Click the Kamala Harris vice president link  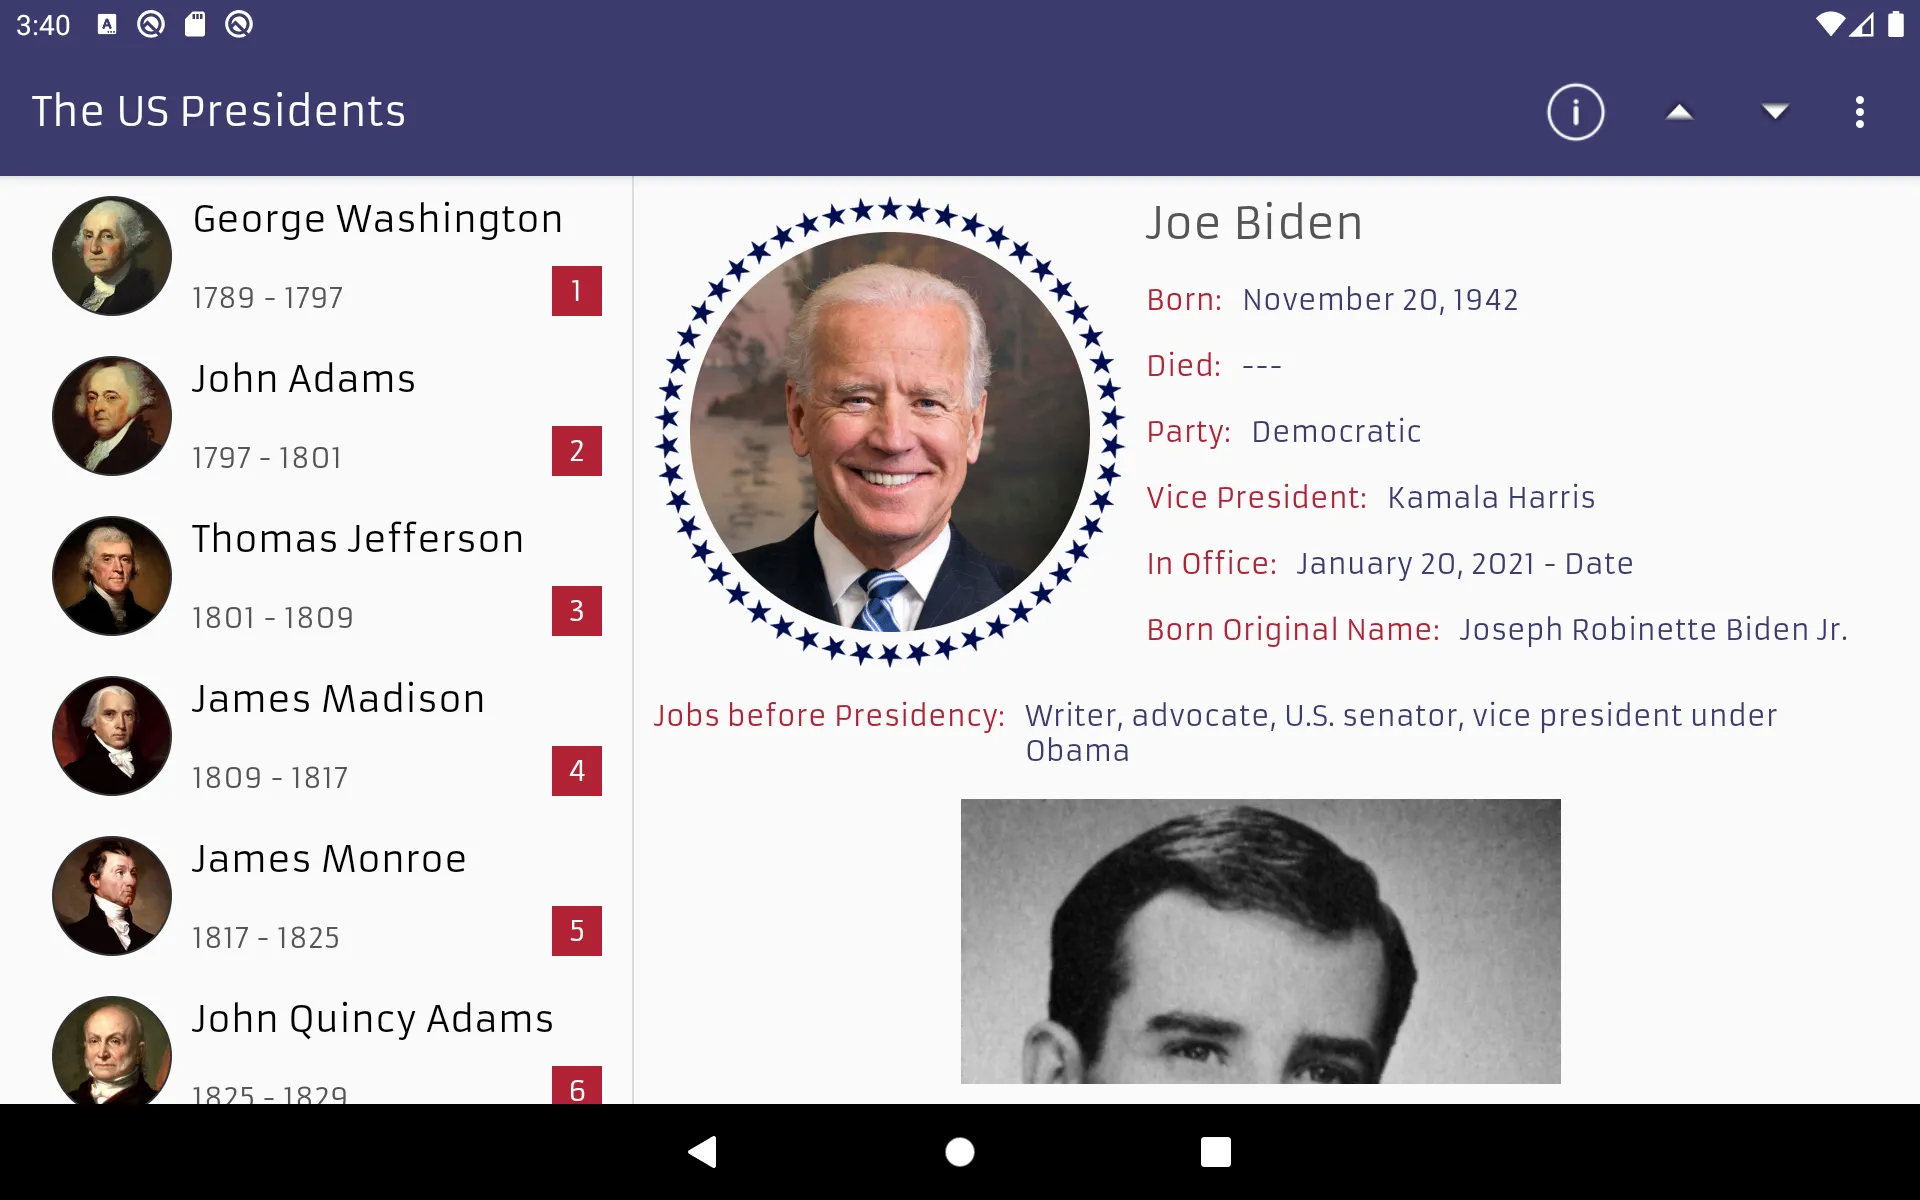[x=1491, y=498]
